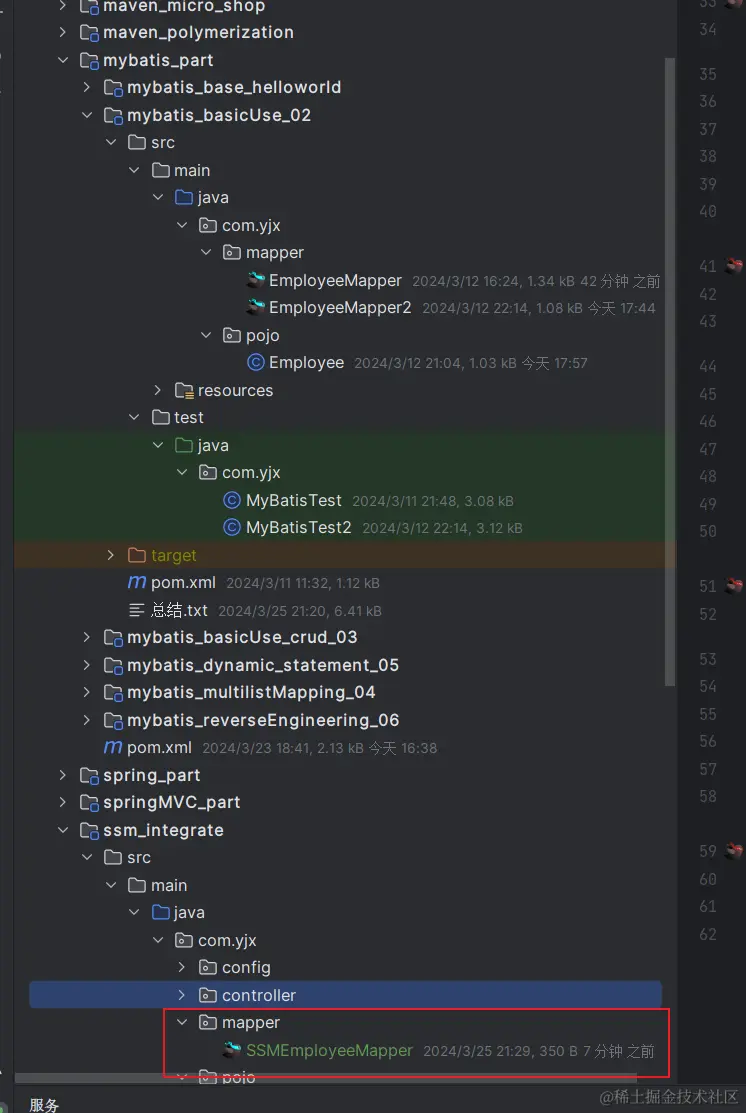
Task: Click the MyBatisTest2 class icon
Action: click(x=231, y=528)
